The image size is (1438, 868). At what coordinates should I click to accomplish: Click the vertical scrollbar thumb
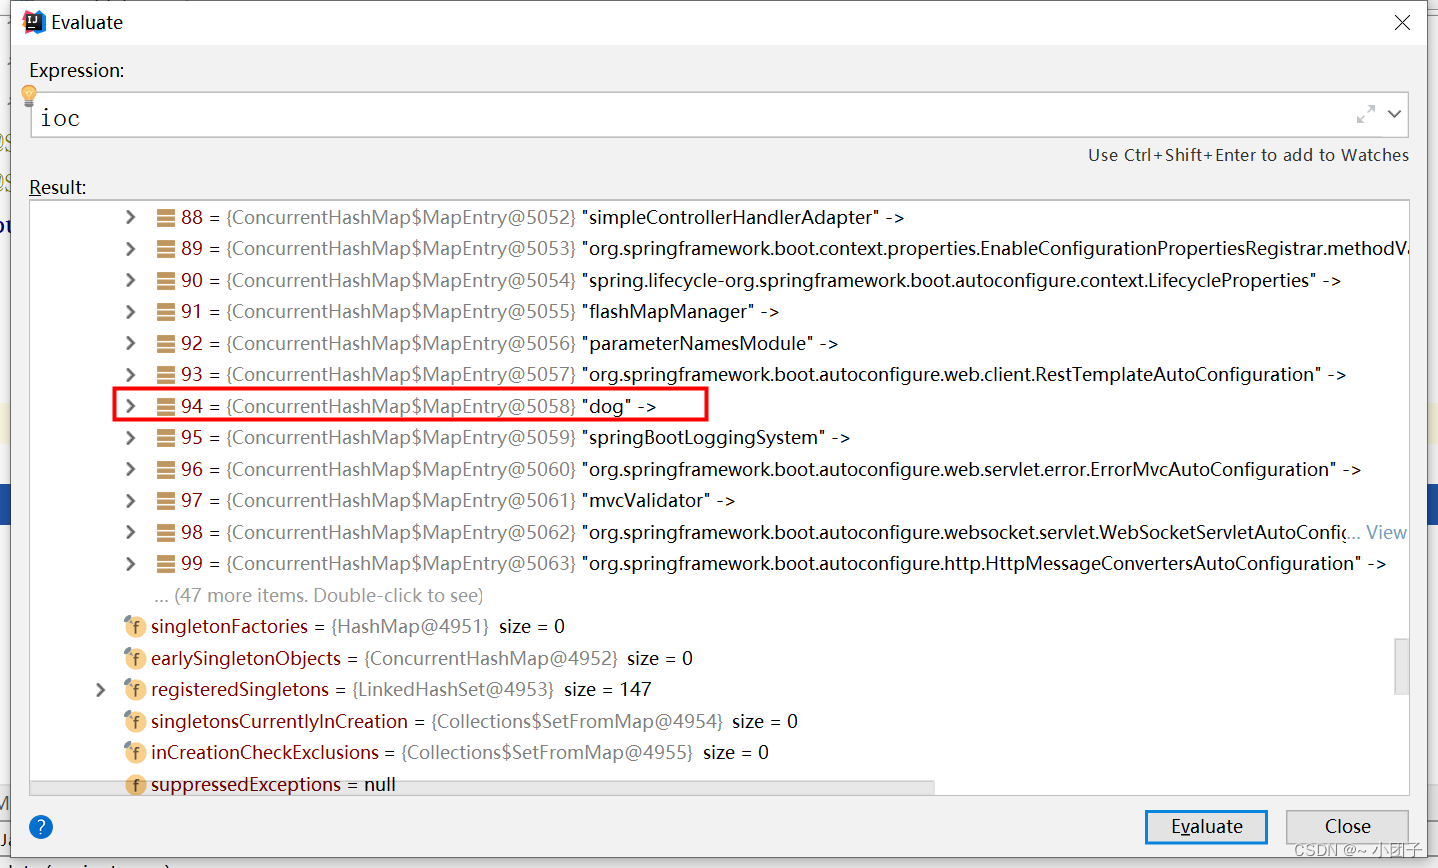click(x=1402, y=666)
